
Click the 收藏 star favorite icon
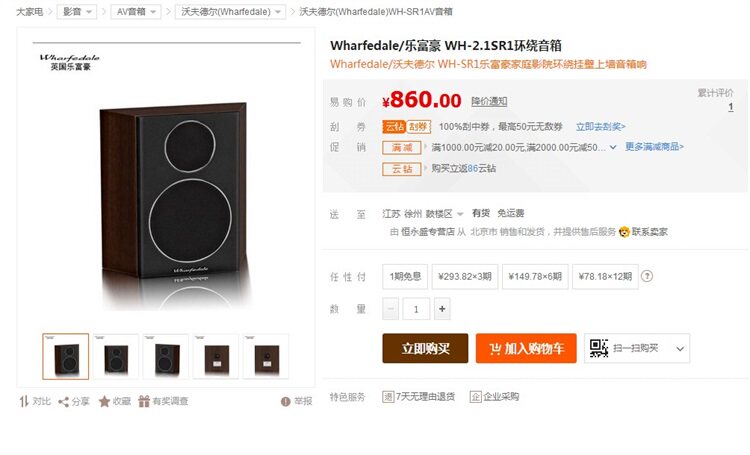tap(104, 401)
